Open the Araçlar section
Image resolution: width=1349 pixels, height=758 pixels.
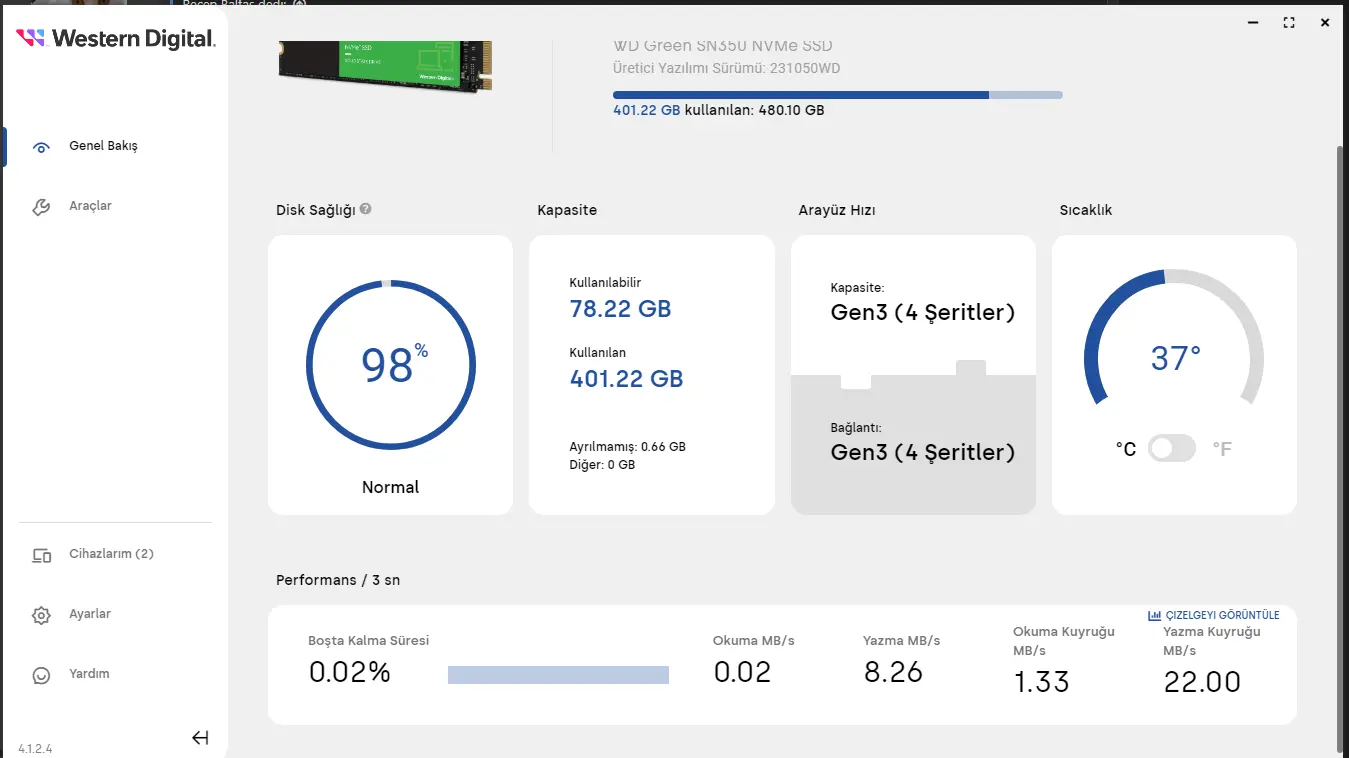click(90, 206)
